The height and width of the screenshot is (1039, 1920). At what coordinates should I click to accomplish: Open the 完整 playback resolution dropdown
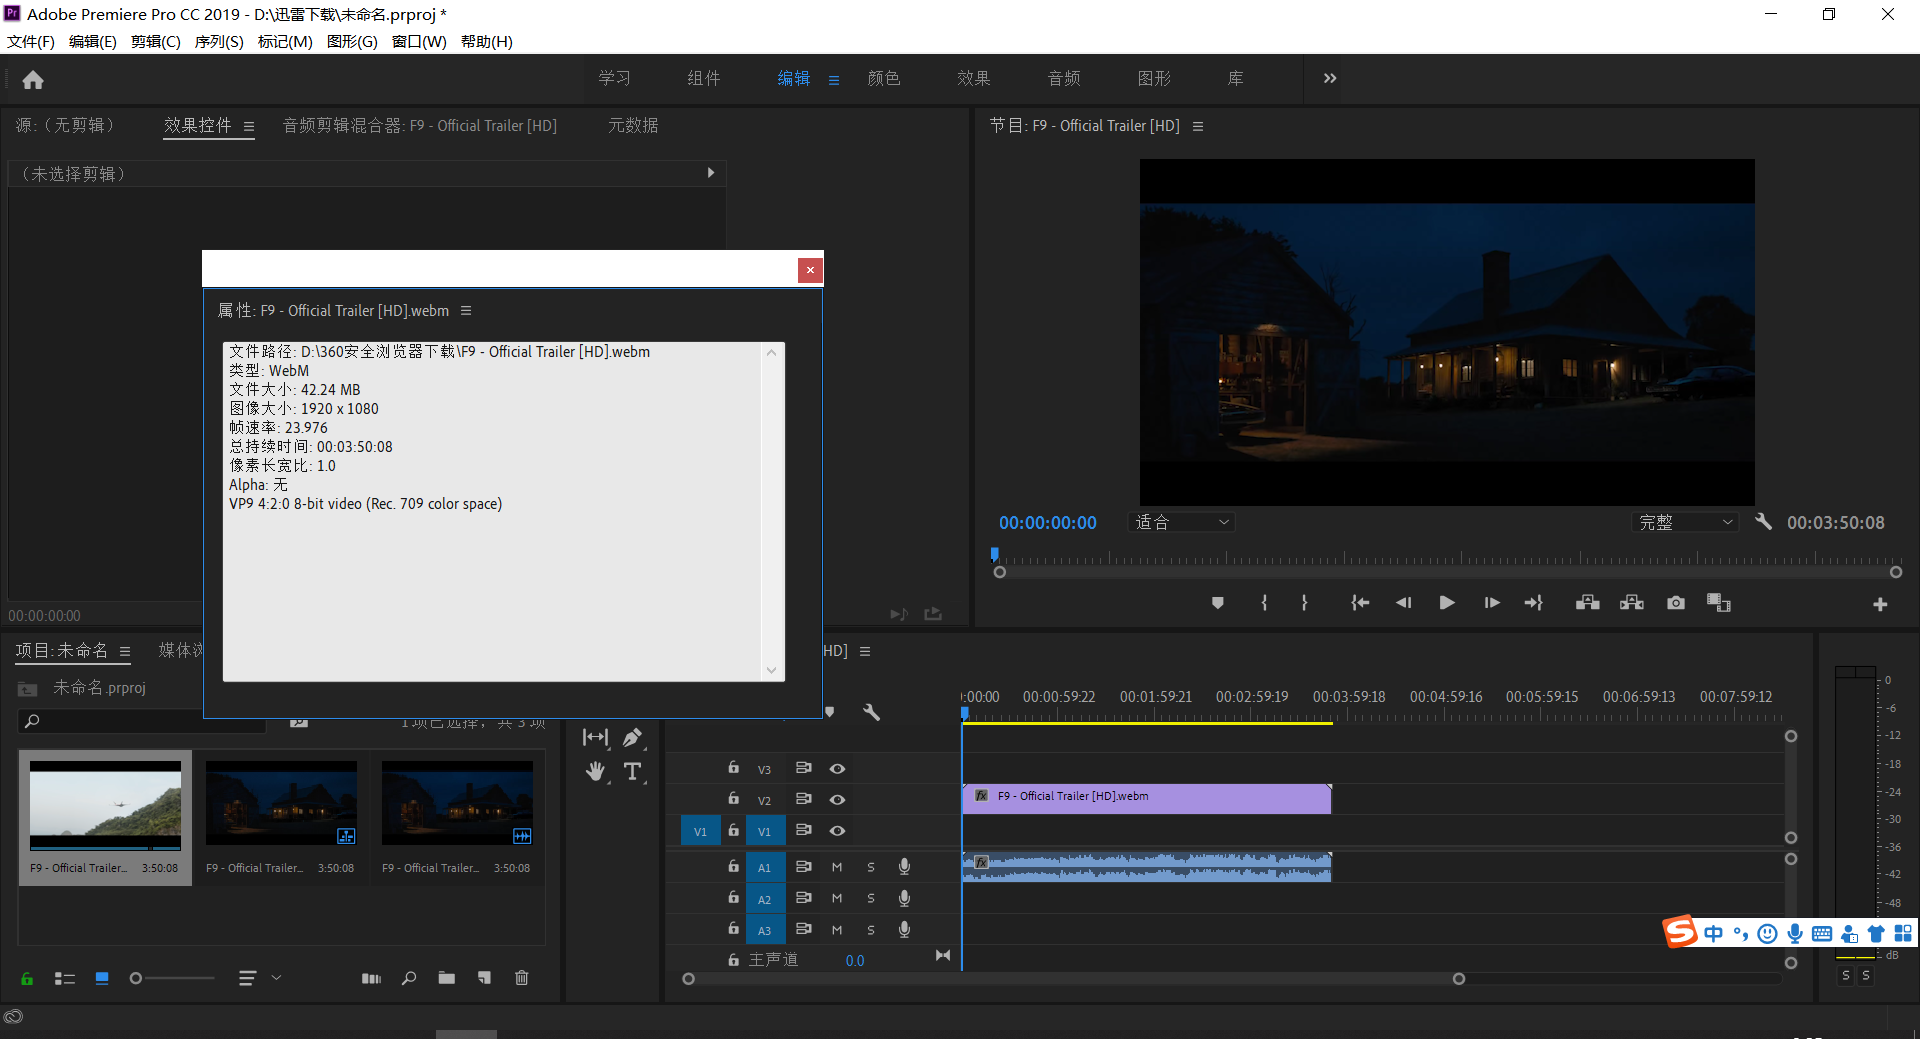(1685, 522)
